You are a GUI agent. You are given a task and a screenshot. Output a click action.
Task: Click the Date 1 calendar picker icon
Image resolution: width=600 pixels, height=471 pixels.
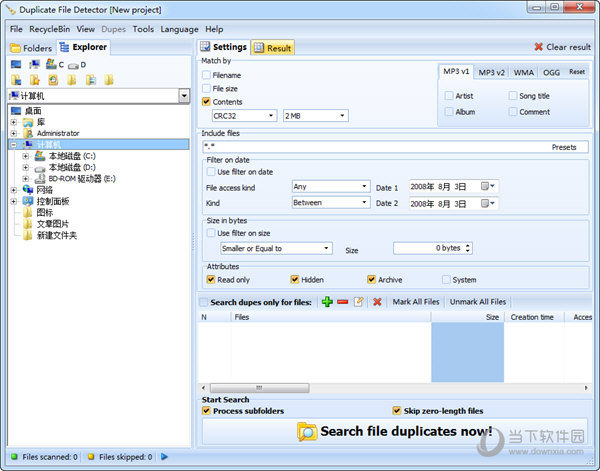tap(488, 186)
